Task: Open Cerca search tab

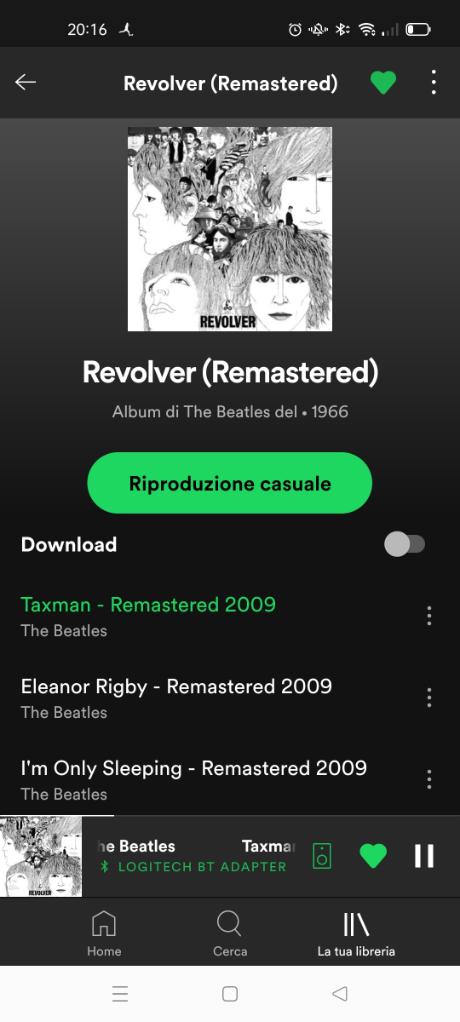Action: (230, 934)
